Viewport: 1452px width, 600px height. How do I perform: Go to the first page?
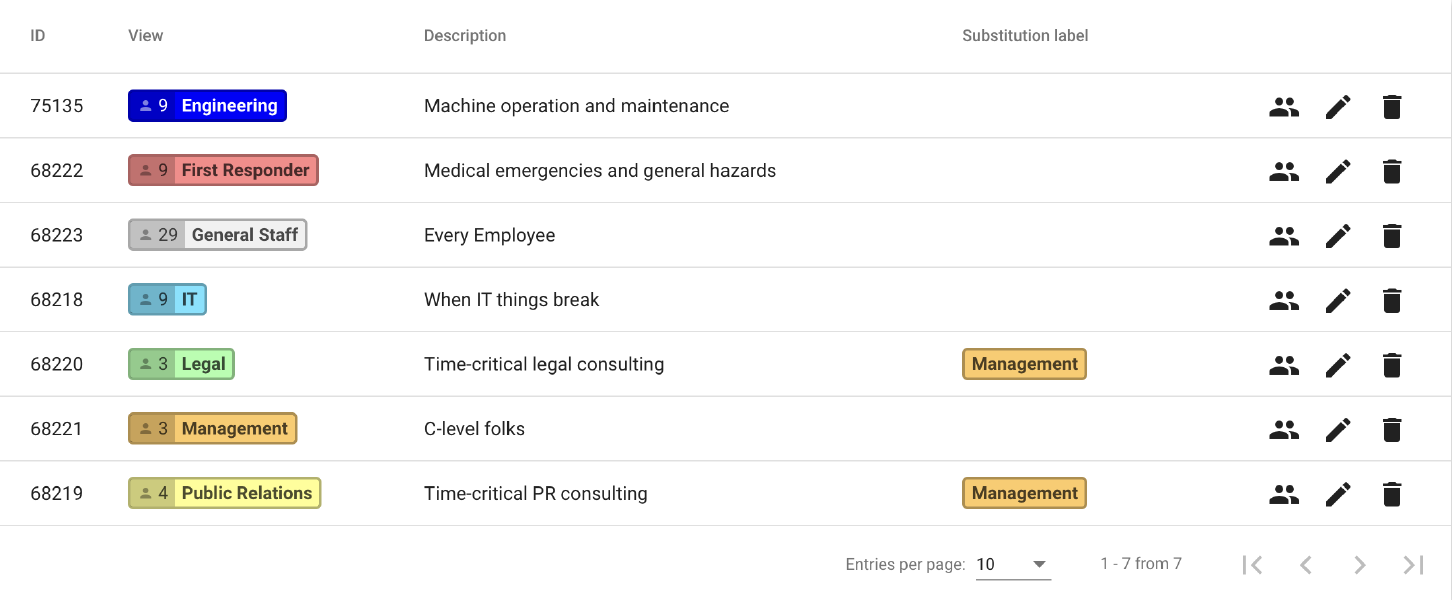pos(1252,565)
